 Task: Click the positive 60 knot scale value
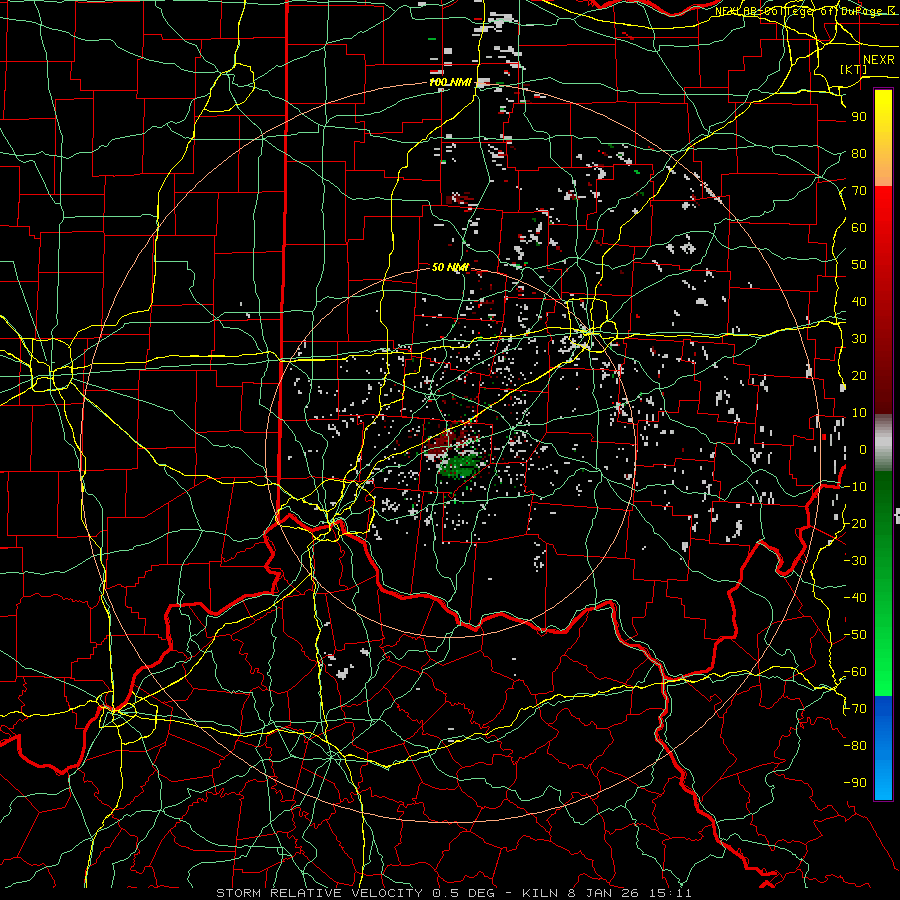[x=859, y=227]
